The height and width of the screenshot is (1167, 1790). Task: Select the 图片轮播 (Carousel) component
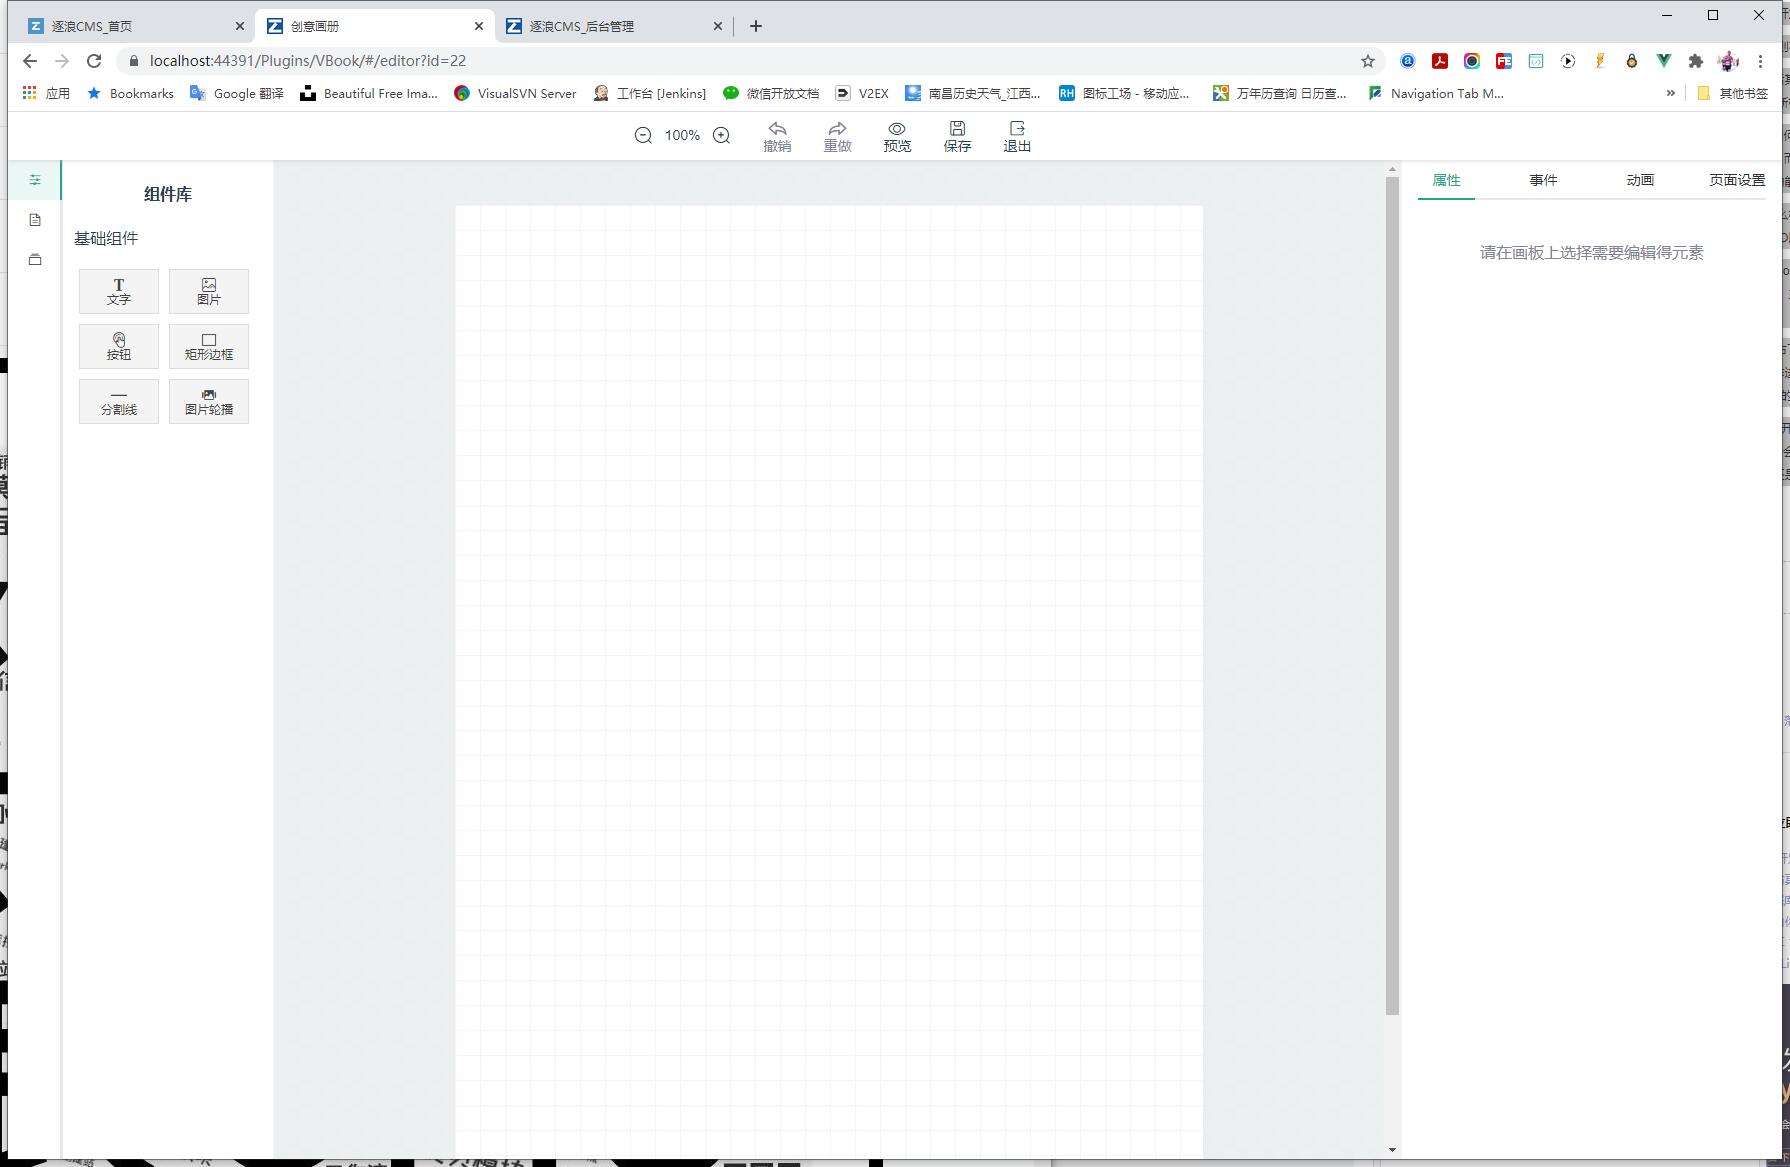(208, 401)
